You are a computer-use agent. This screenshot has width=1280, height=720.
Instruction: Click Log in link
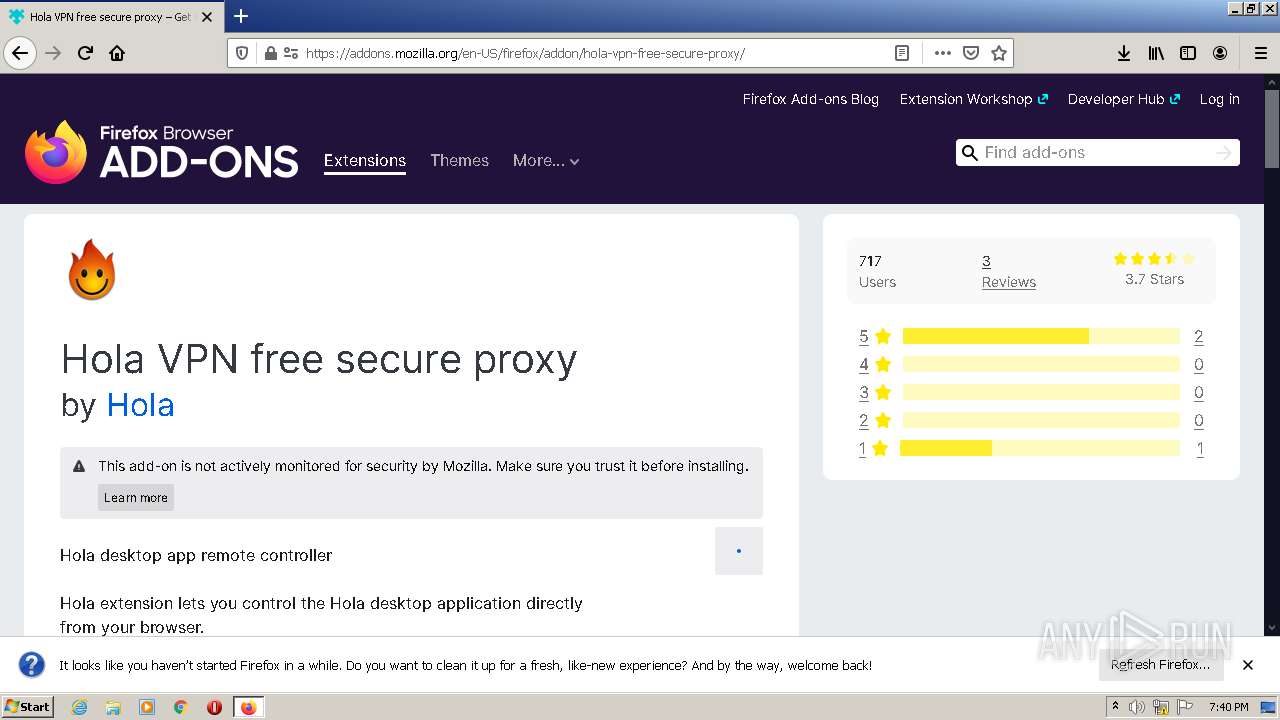pyautogui.click(x=1219, y=99)
